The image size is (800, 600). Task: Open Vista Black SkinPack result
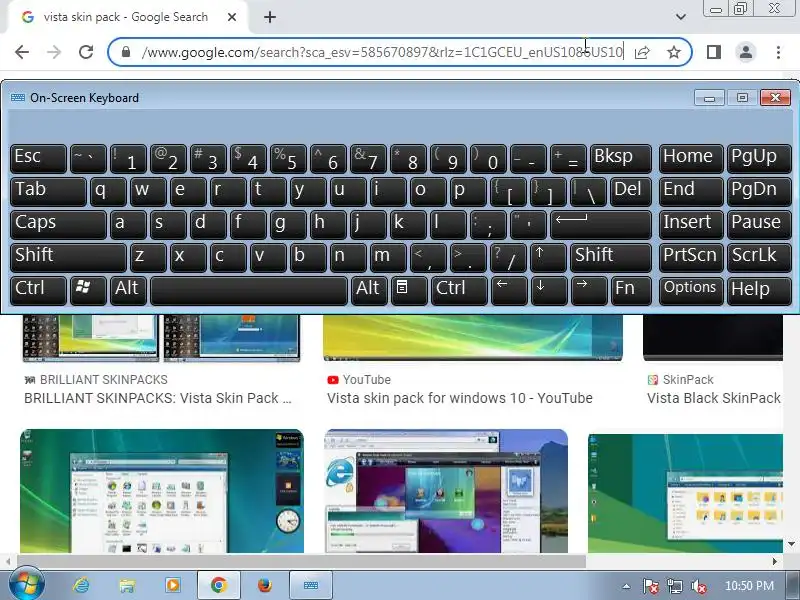[x=714, y=398]
